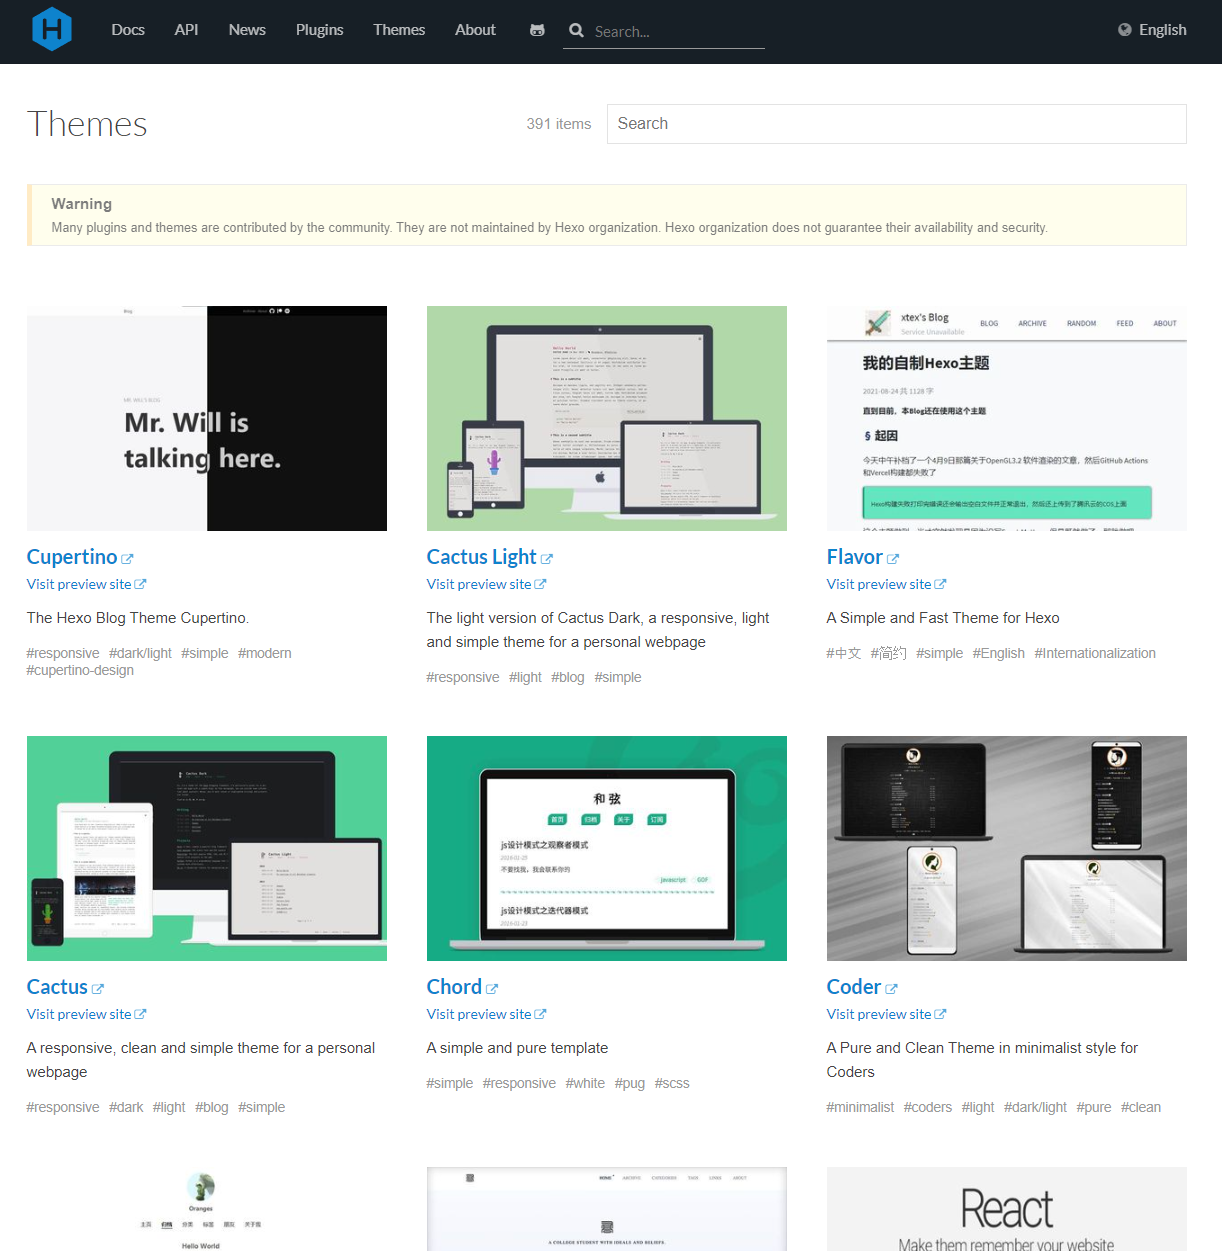Open the Cupertino theme title link
Screen dimensions: 1222x1251
[72, 557]
